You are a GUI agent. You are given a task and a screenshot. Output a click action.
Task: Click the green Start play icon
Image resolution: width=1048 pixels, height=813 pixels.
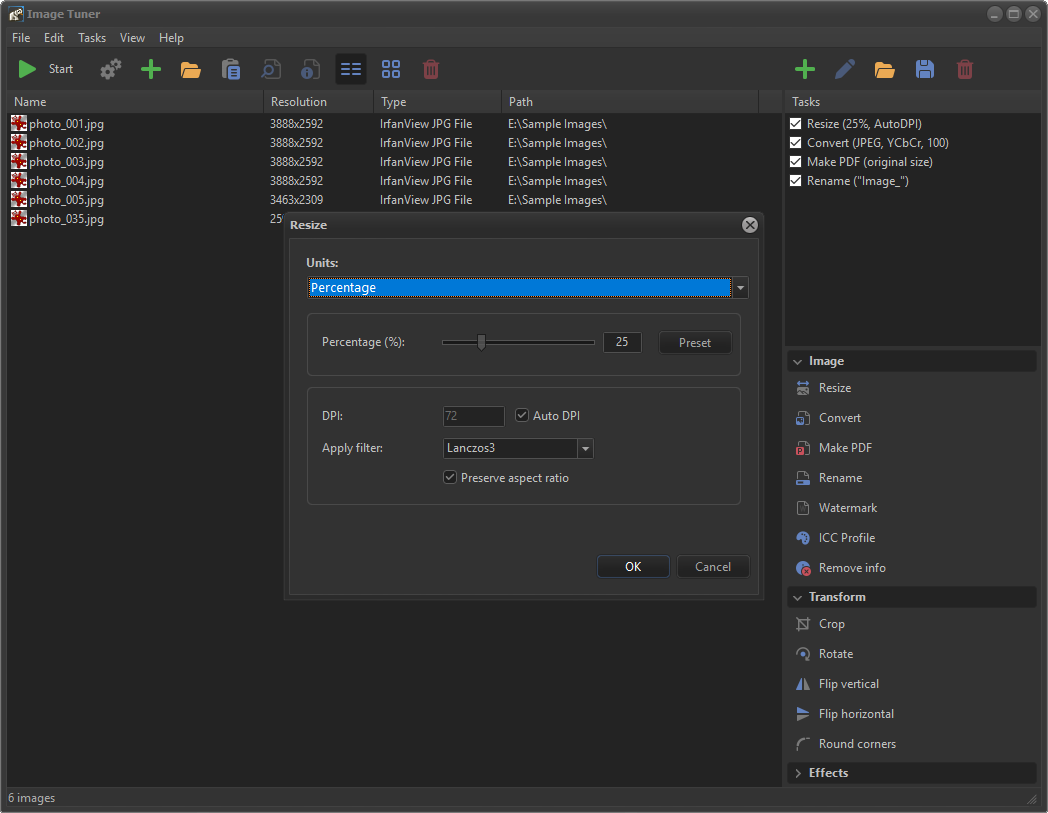point(28,69)
